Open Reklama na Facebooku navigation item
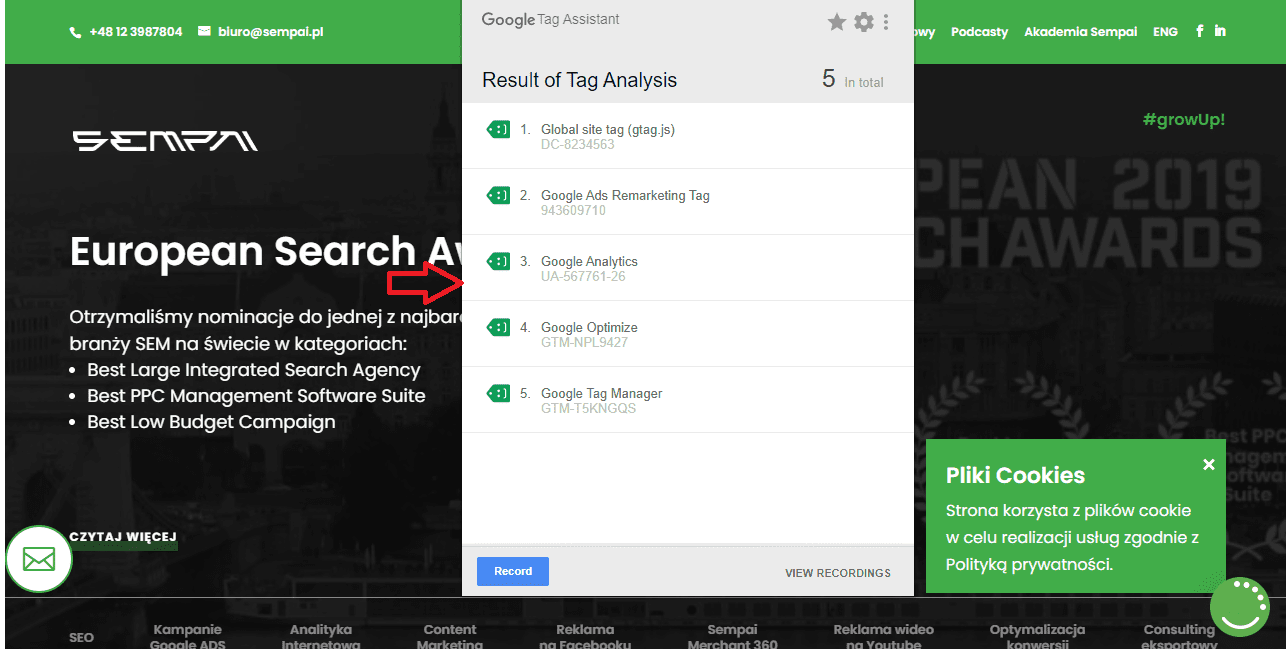Image resolution: width=1286 pixels, height=649 pixels. pyautogui.click(x=585, y=636)
